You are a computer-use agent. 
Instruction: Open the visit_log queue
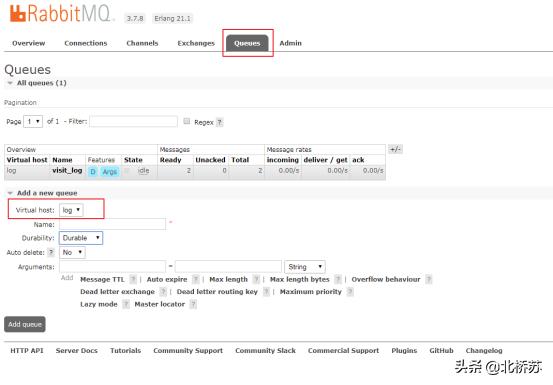pos(67,171)
